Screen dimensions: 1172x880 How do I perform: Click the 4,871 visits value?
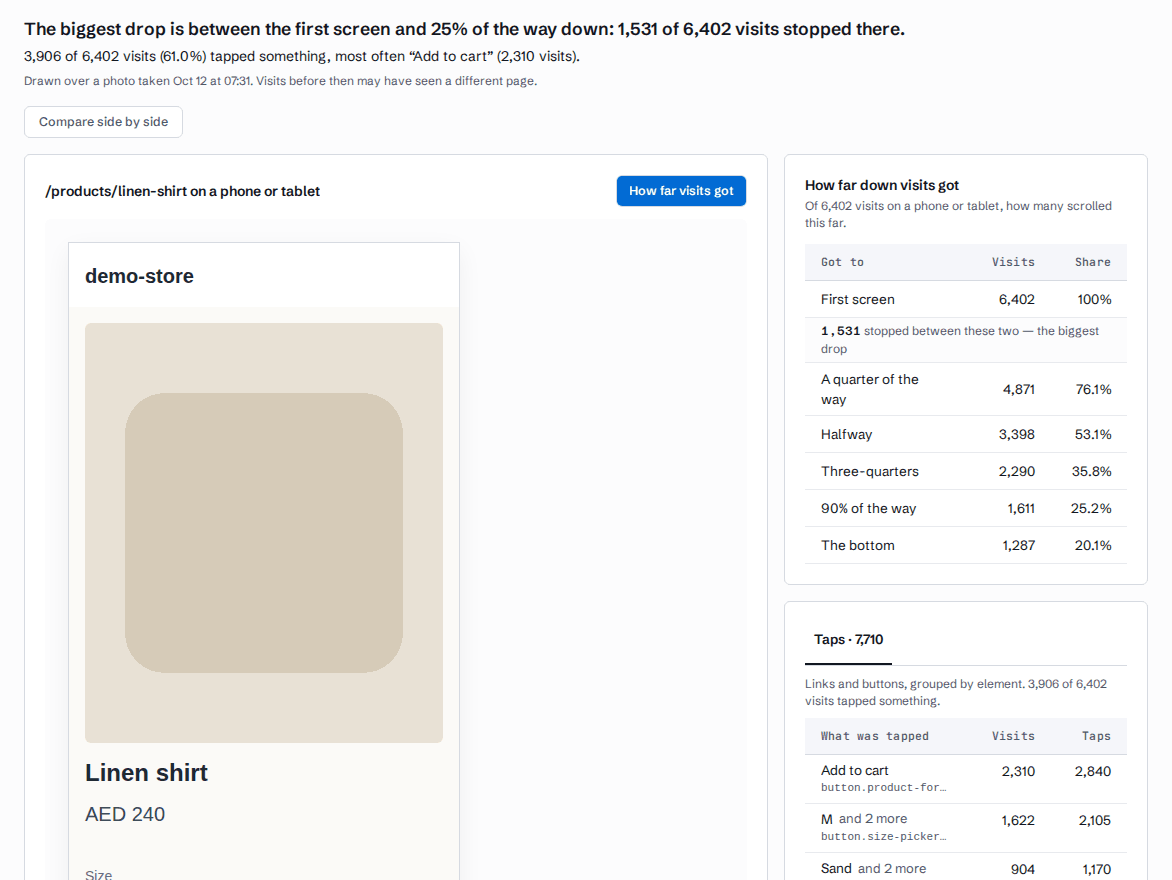(1019, 389)
